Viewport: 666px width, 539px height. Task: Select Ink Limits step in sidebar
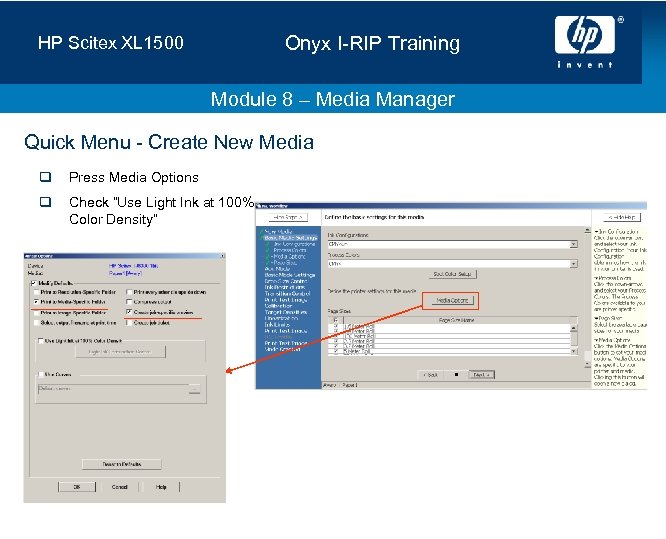tap(277, 325)
